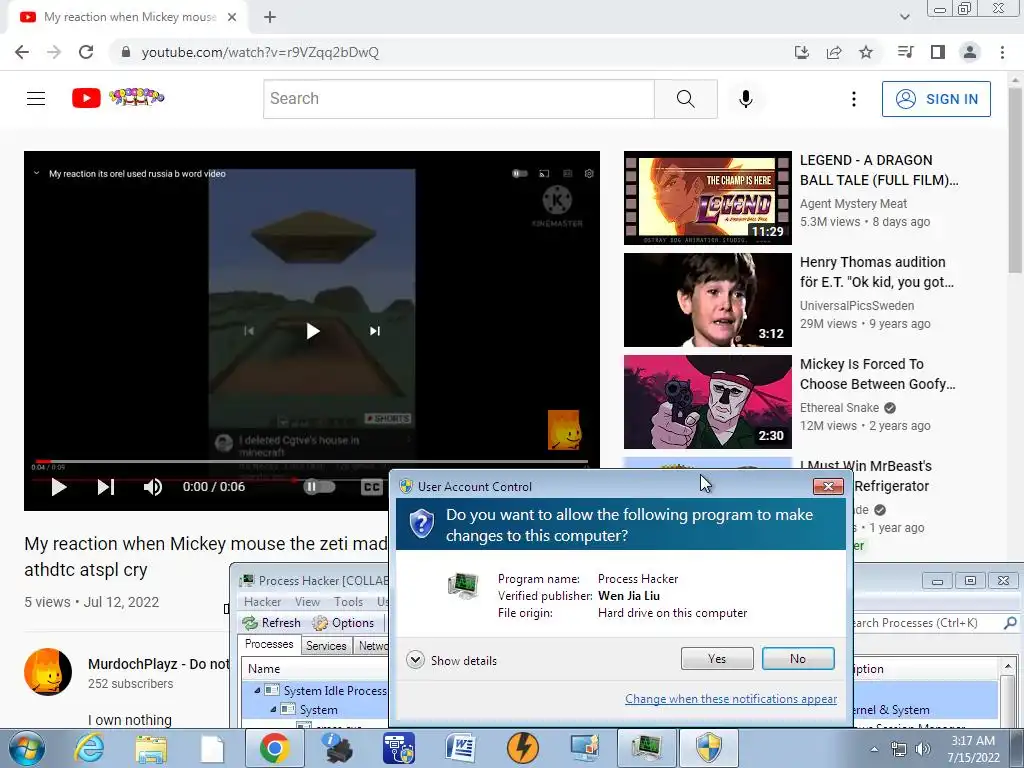1024x768 pixels.
Task: Open MurdochPlayz channel avatar
Action: pos(48,672)
